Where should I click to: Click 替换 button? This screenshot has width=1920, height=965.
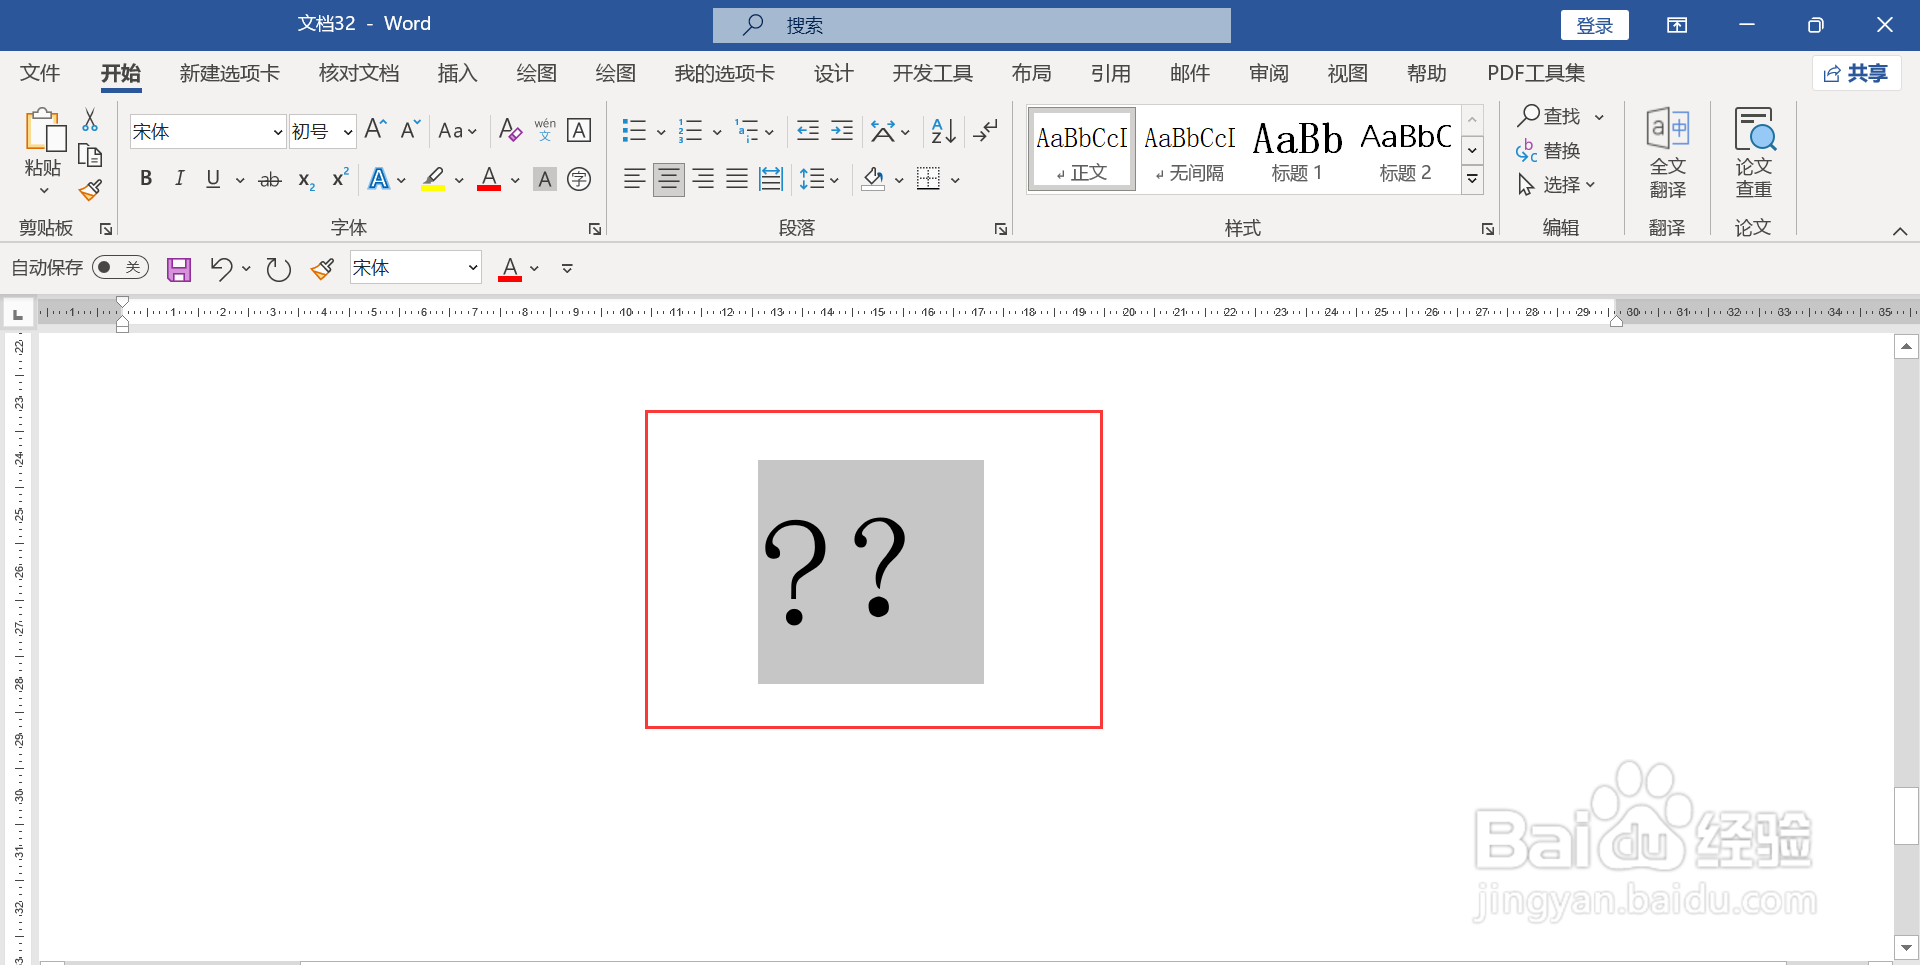pos(1548,151)
